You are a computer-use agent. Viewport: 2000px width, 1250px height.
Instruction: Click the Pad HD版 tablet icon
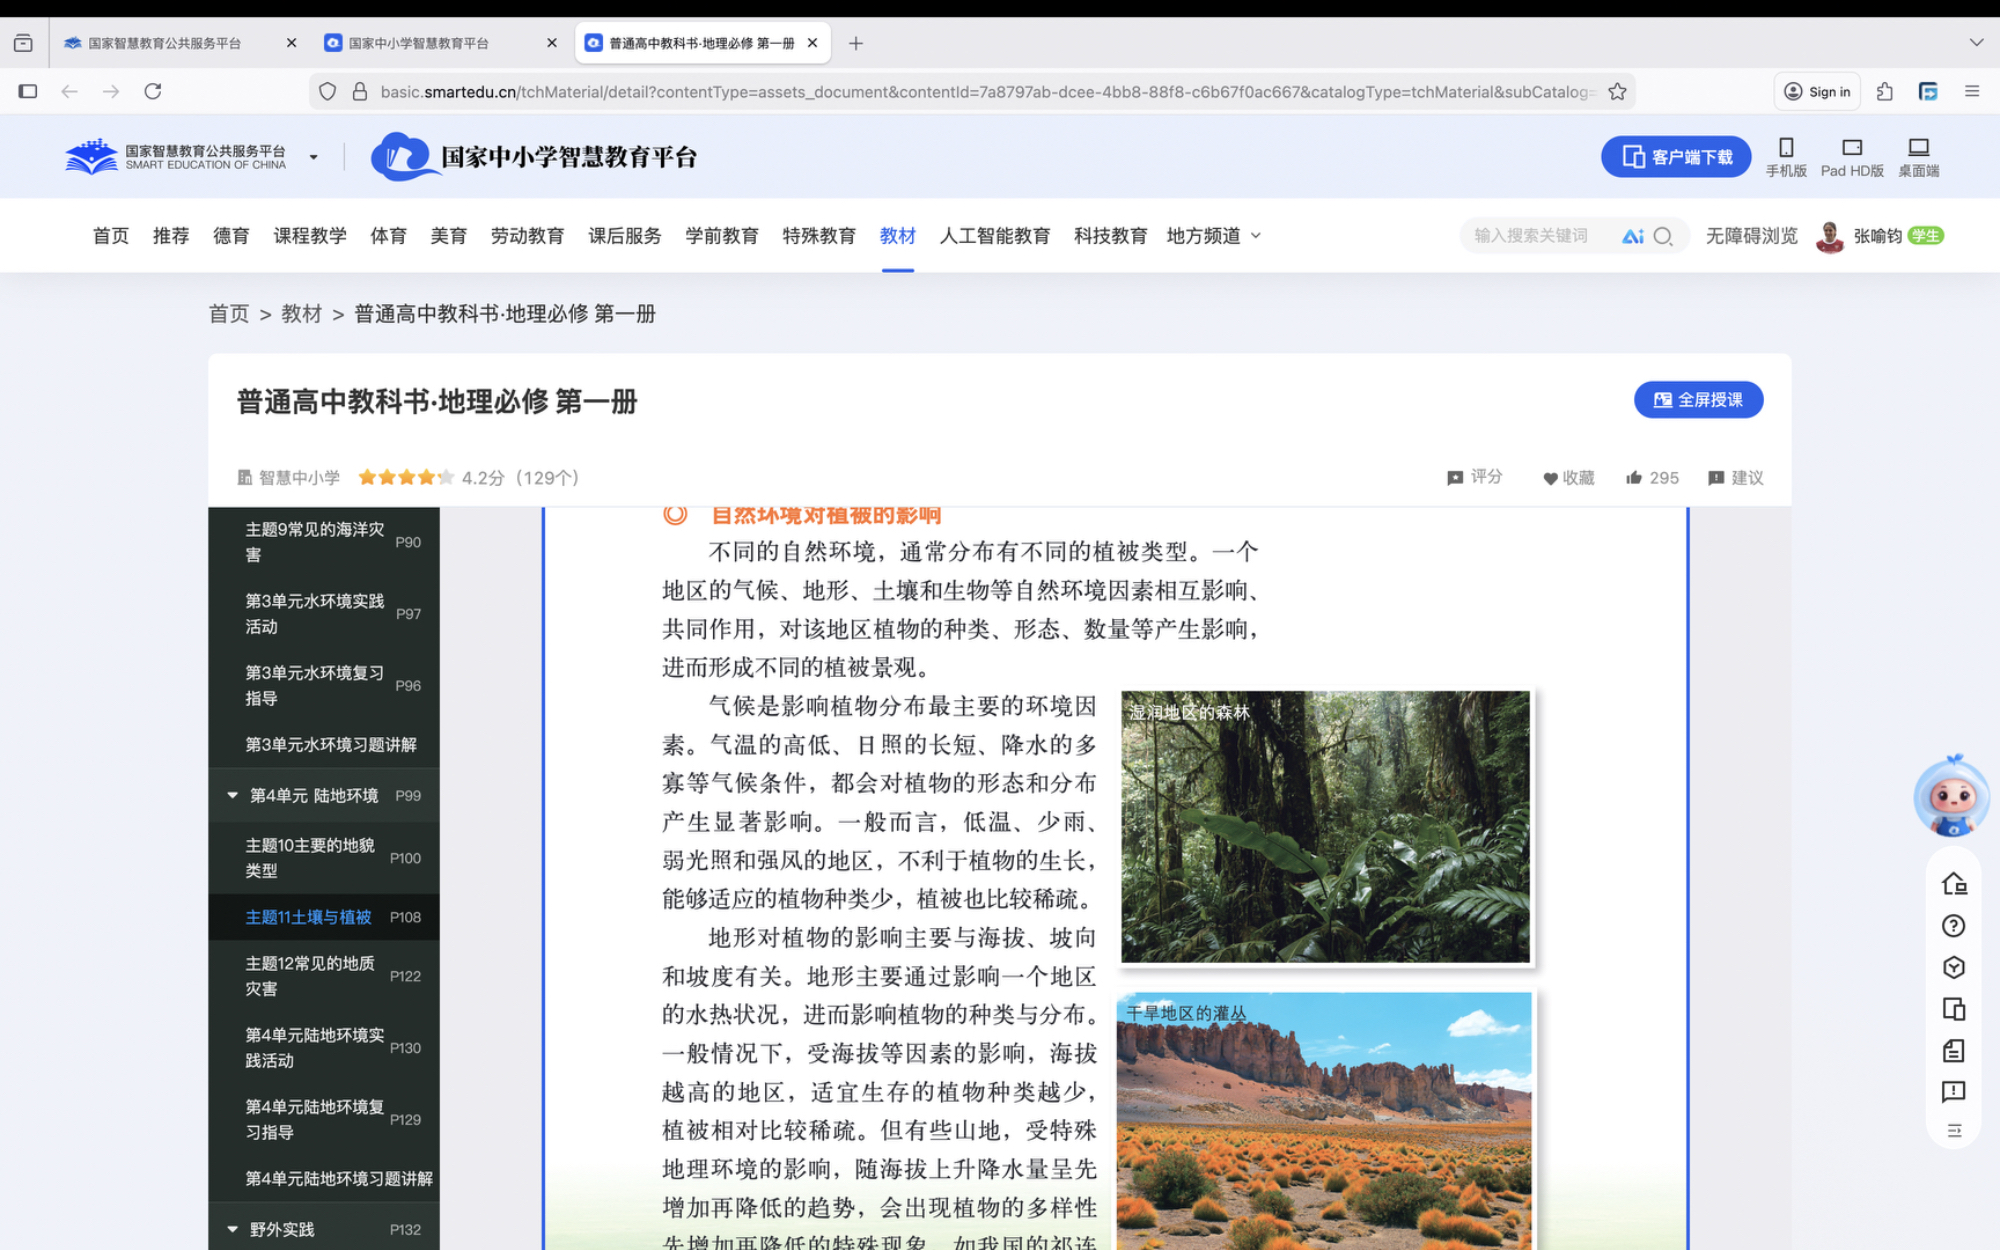[1852, 148]
